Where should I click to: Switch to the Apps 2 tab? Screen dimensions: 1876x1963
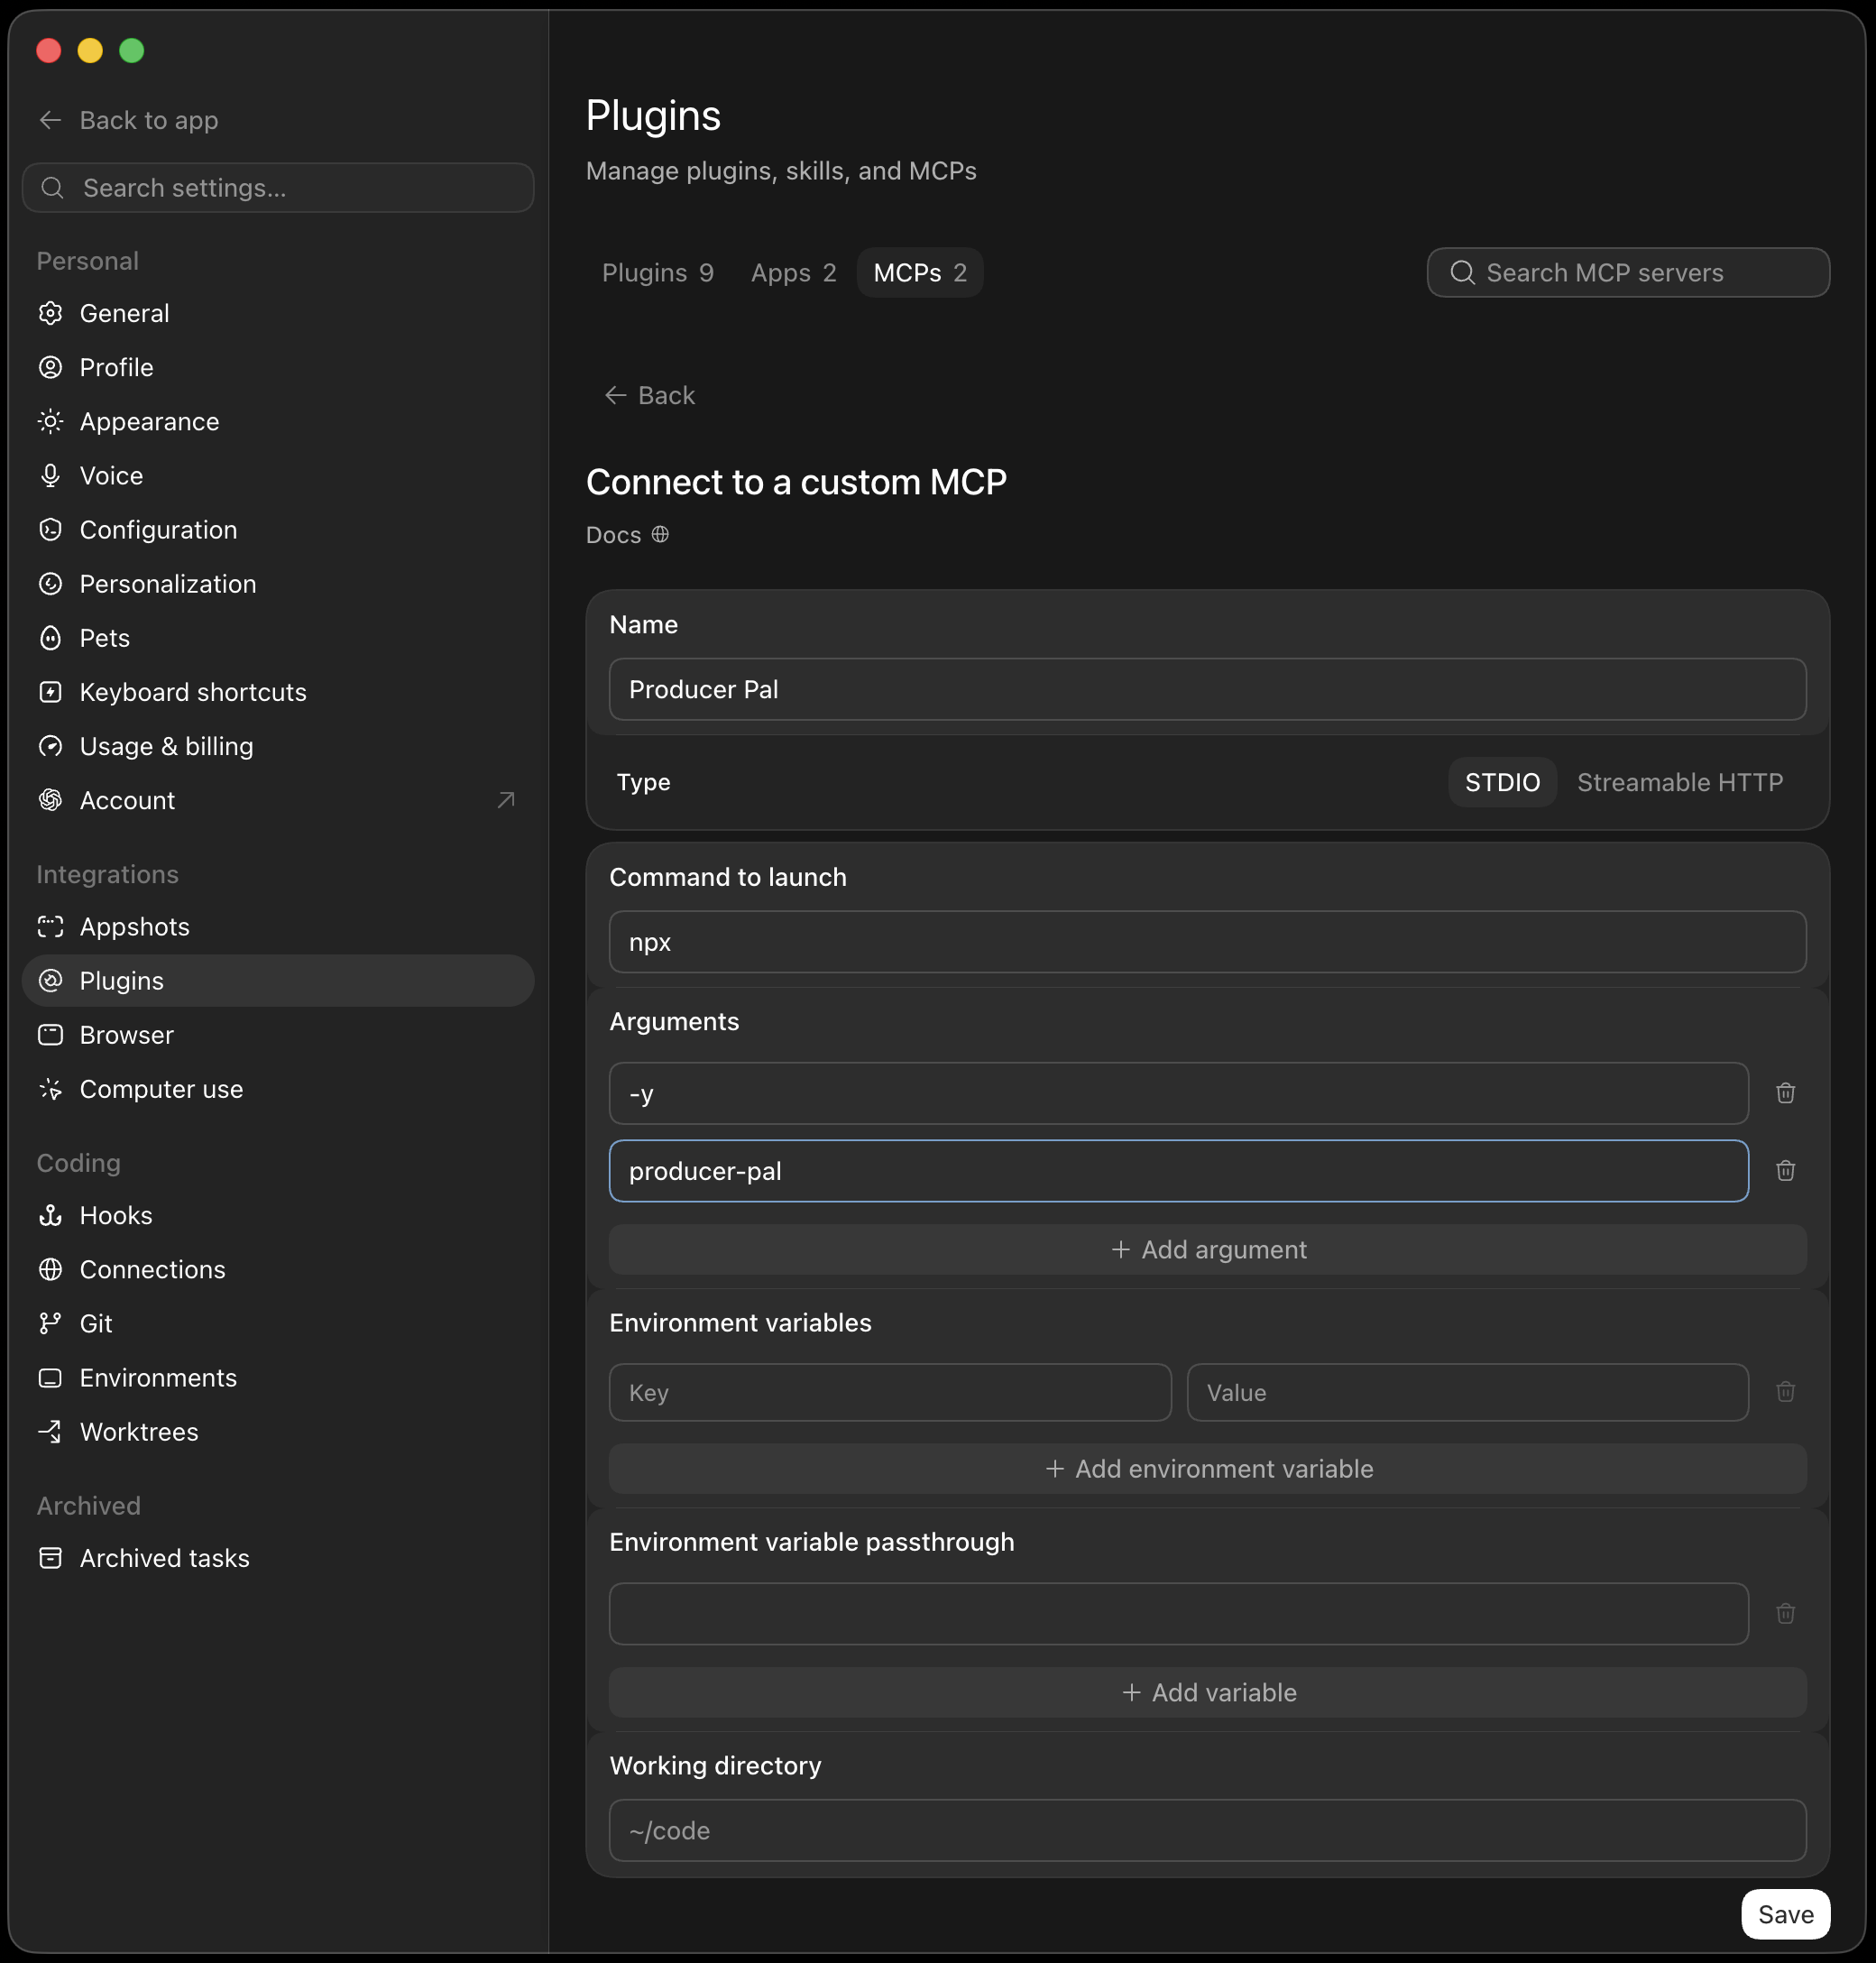click(x=793, y=272)
